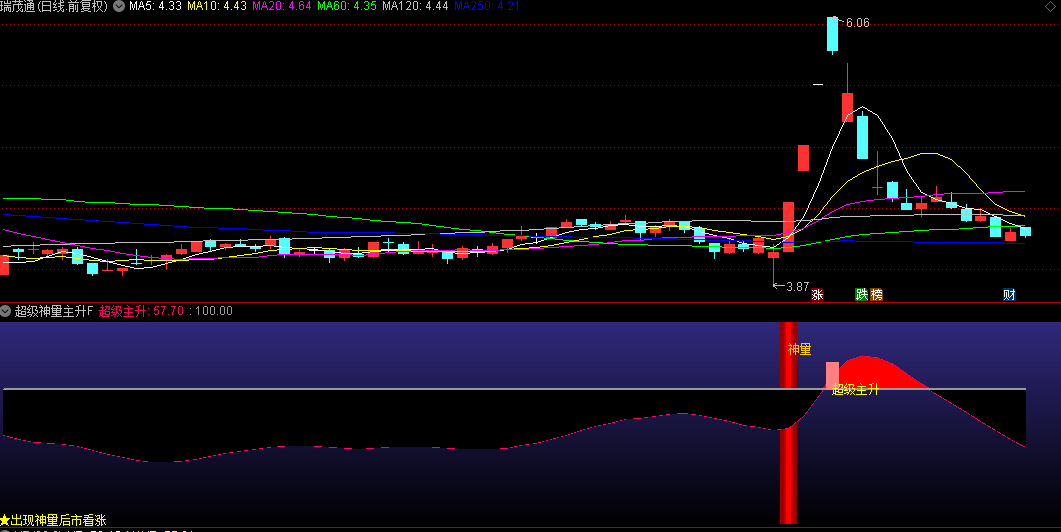Click the yellow star beside 出现神量后市看涨
The image size is (1061, 532).
(x=5, y=520)
